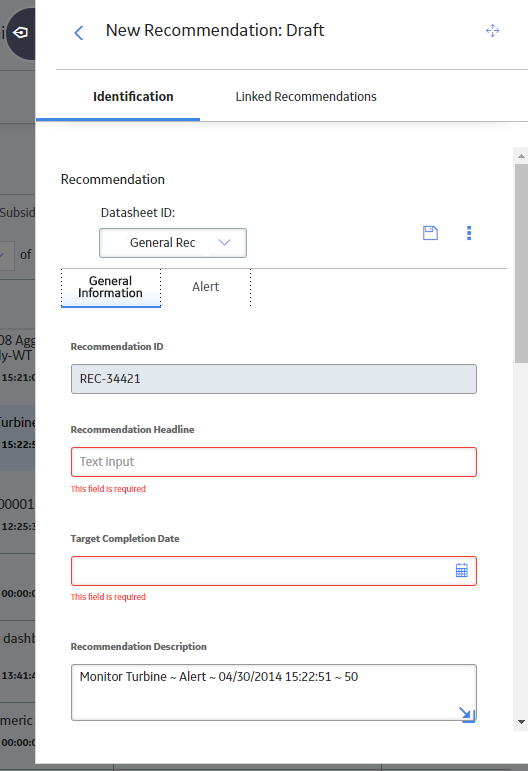Switch to the Identification tab
Viewport: 528px width, 771px height.
pos(133,96)
